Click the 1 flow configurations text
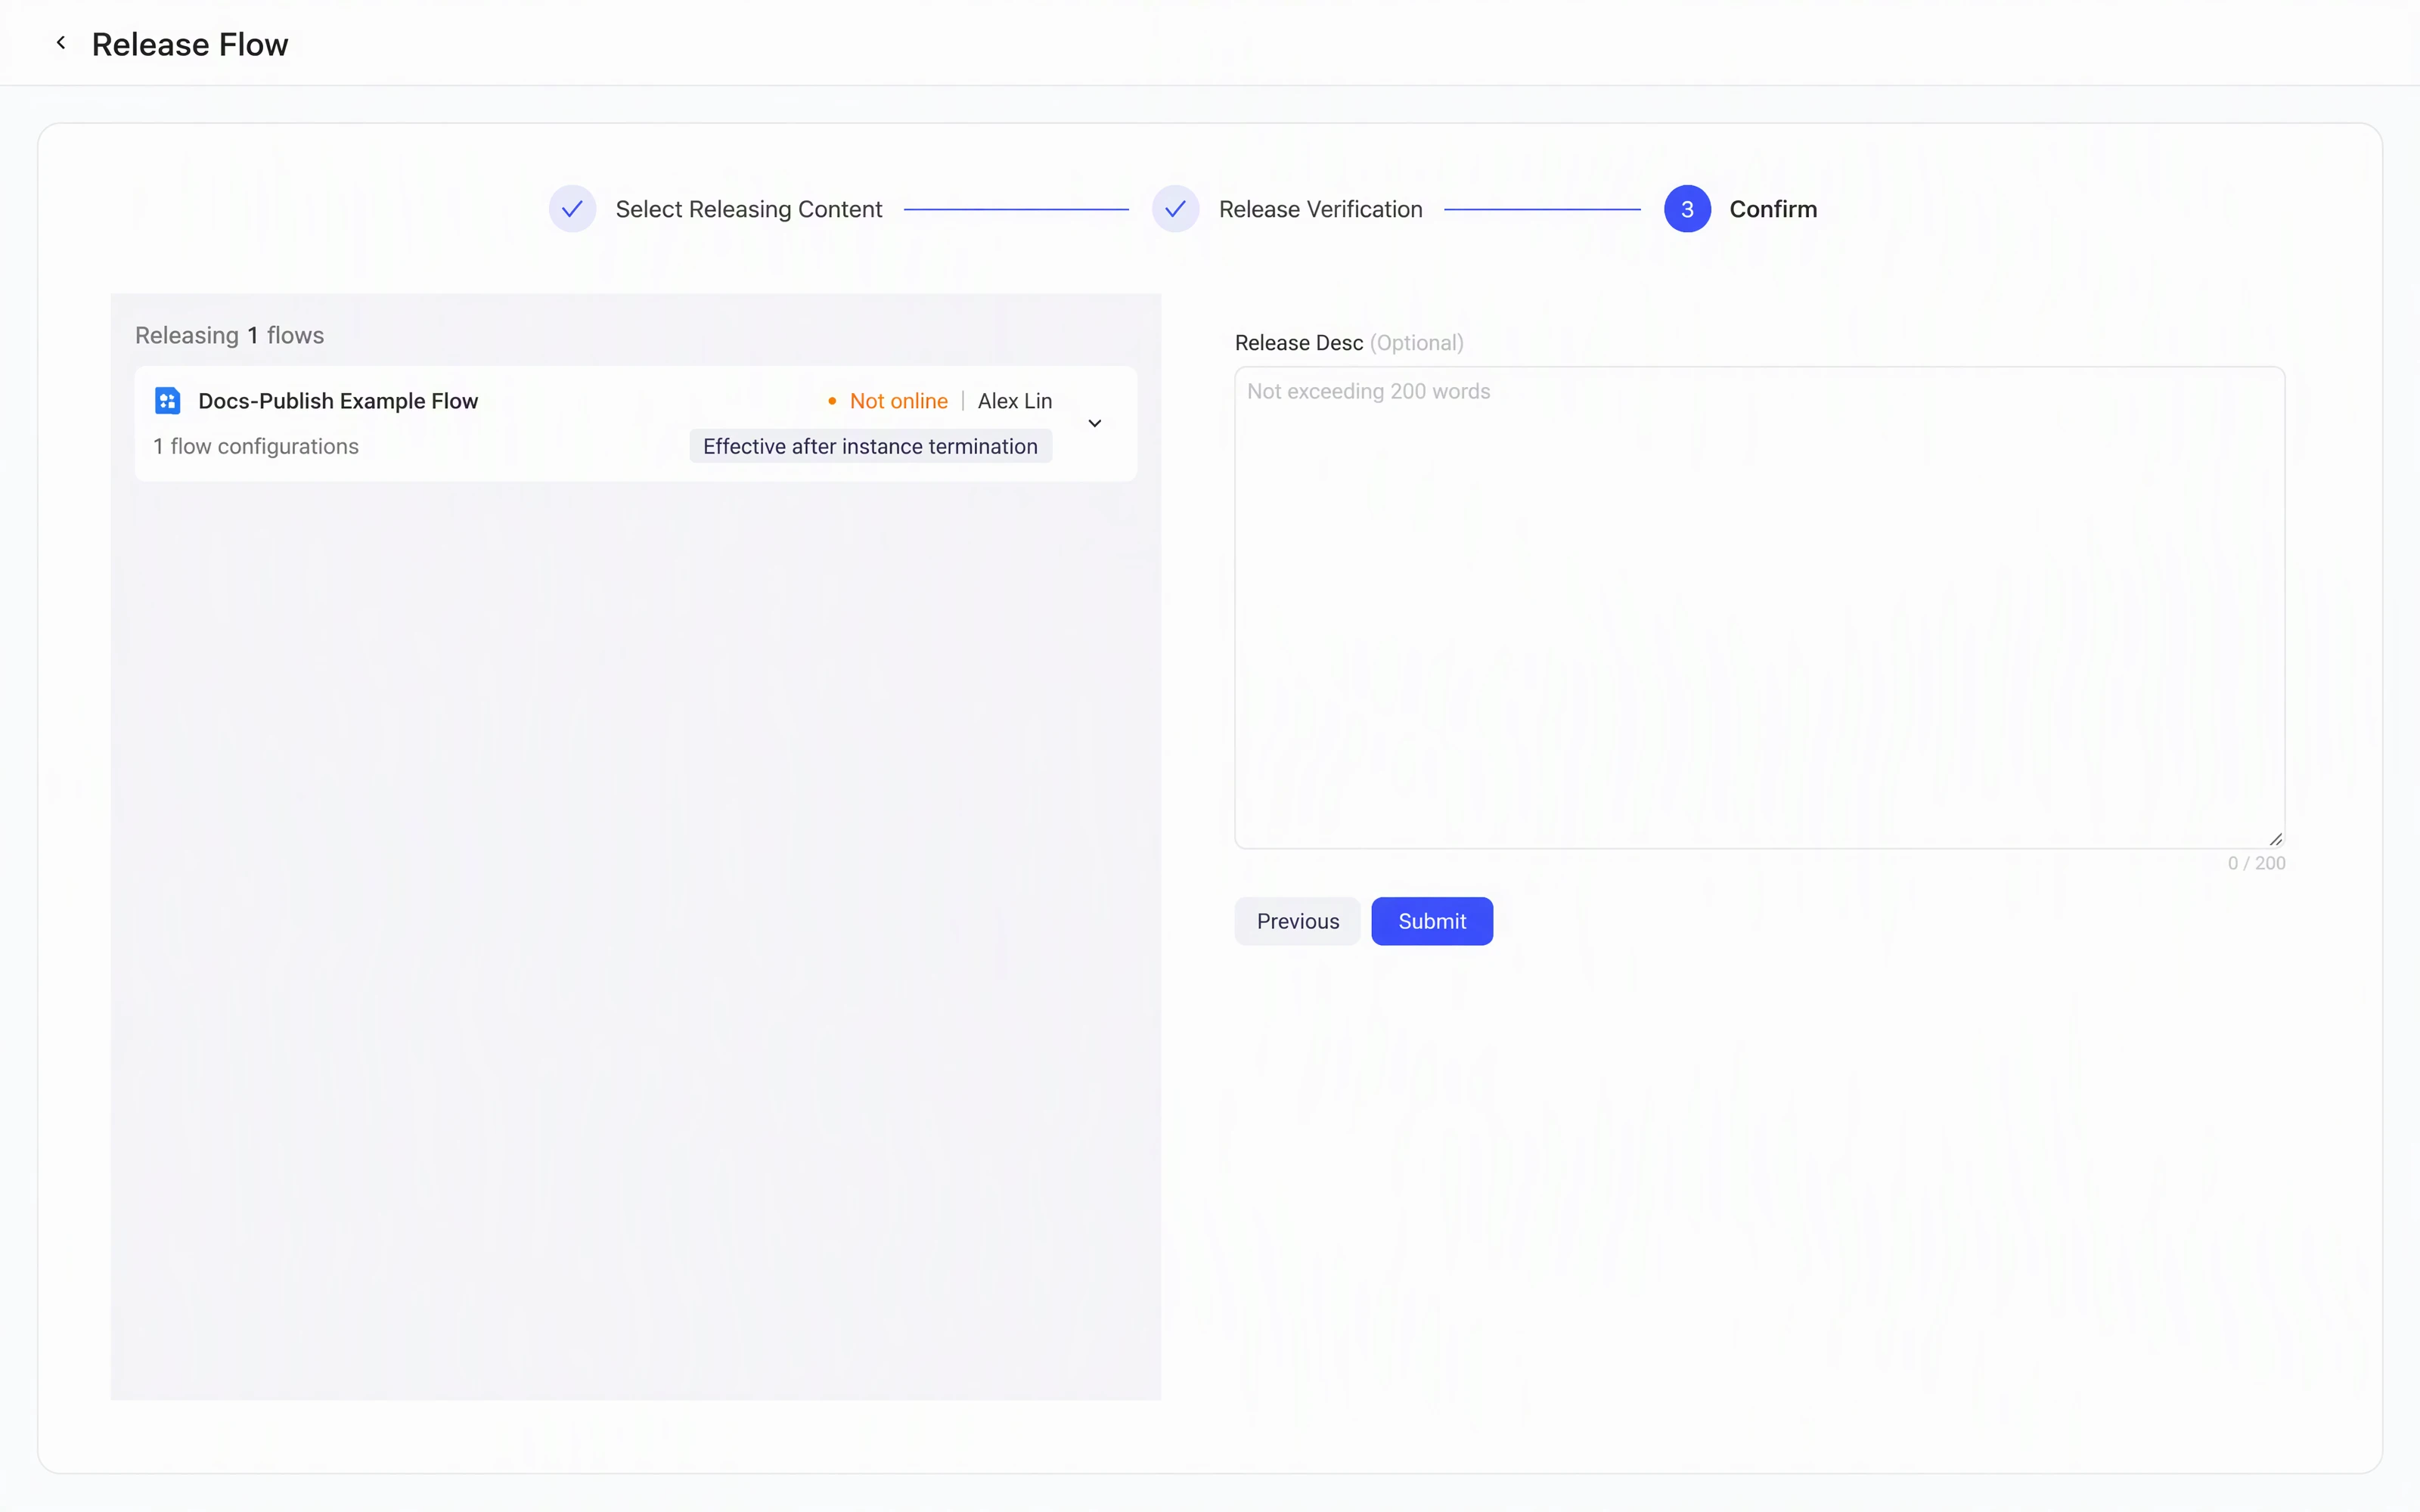 pos(256,446)
